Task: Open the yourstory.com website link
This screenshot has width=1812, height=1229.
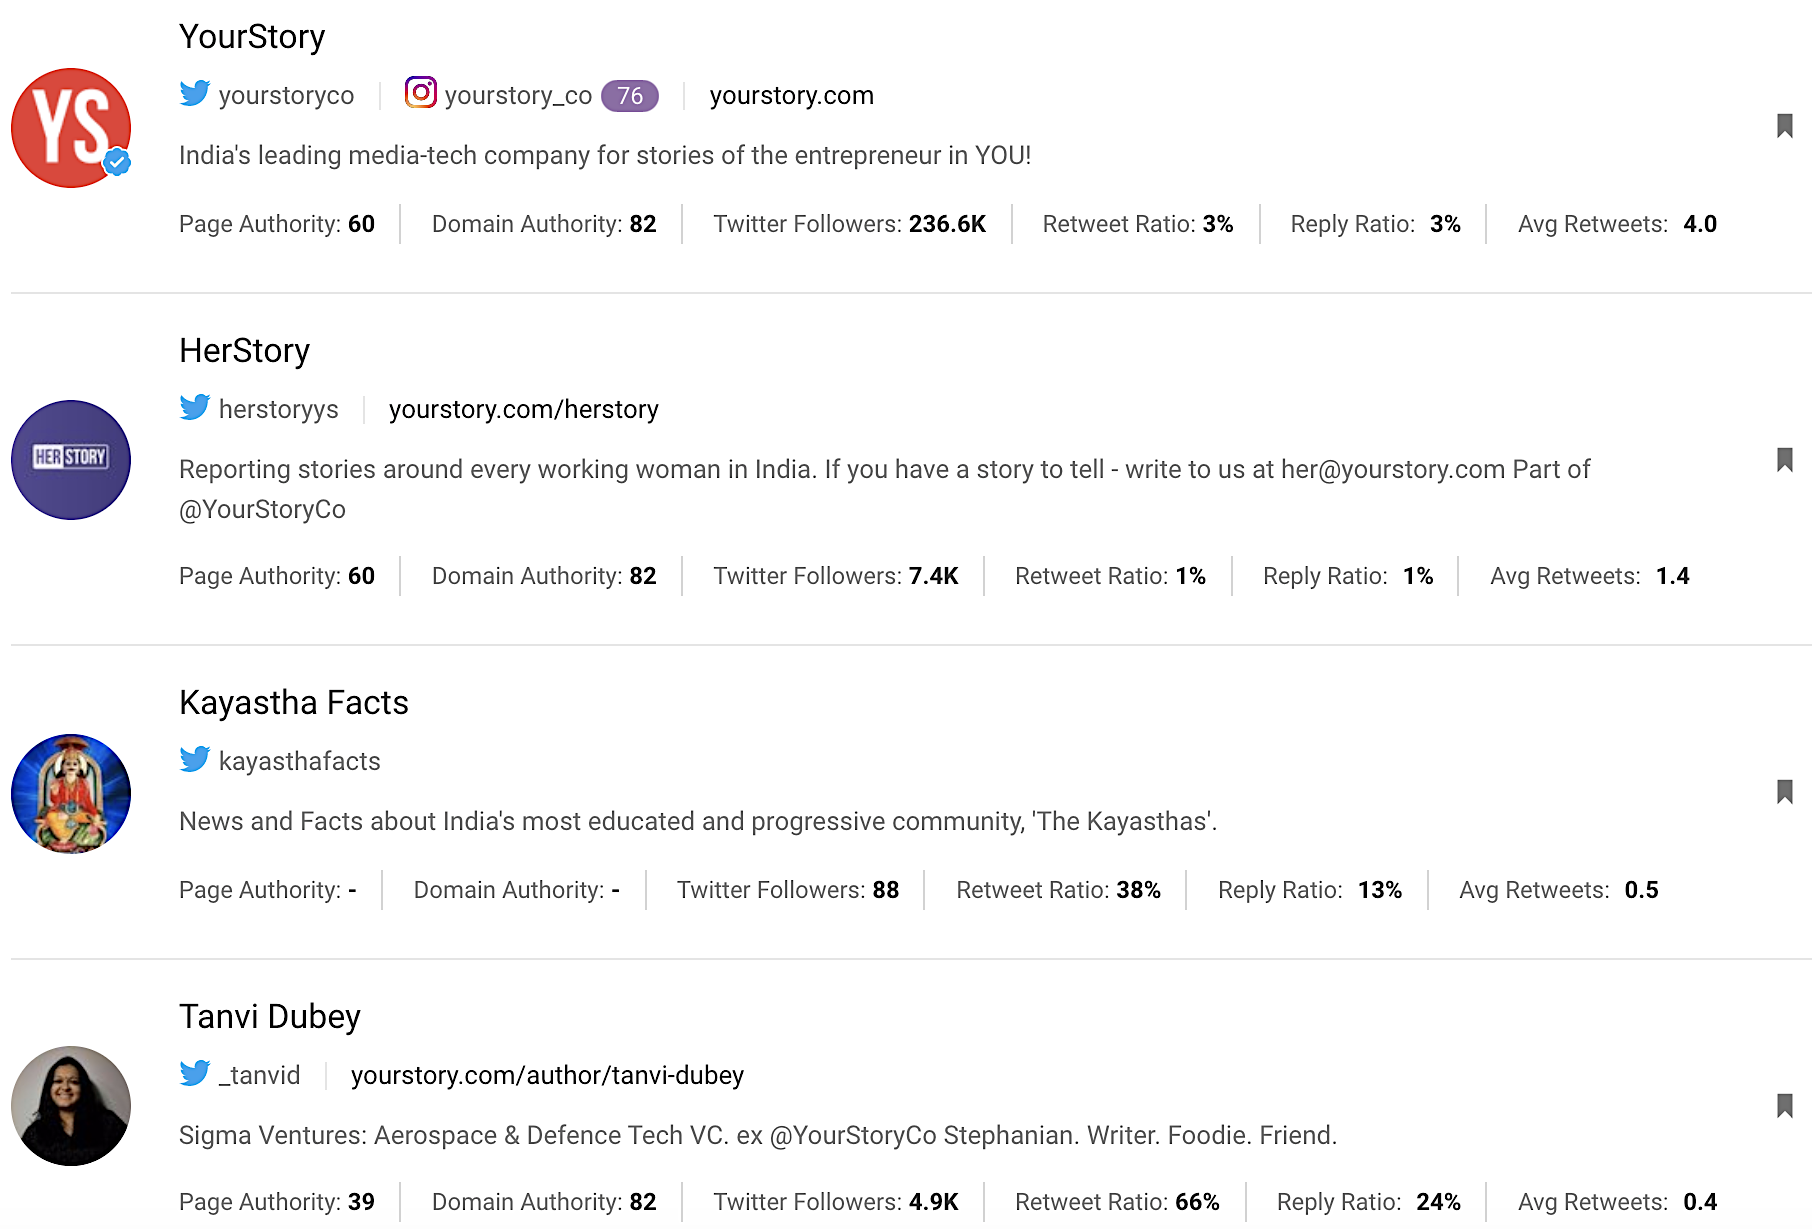Action: (x=791, y=96)
